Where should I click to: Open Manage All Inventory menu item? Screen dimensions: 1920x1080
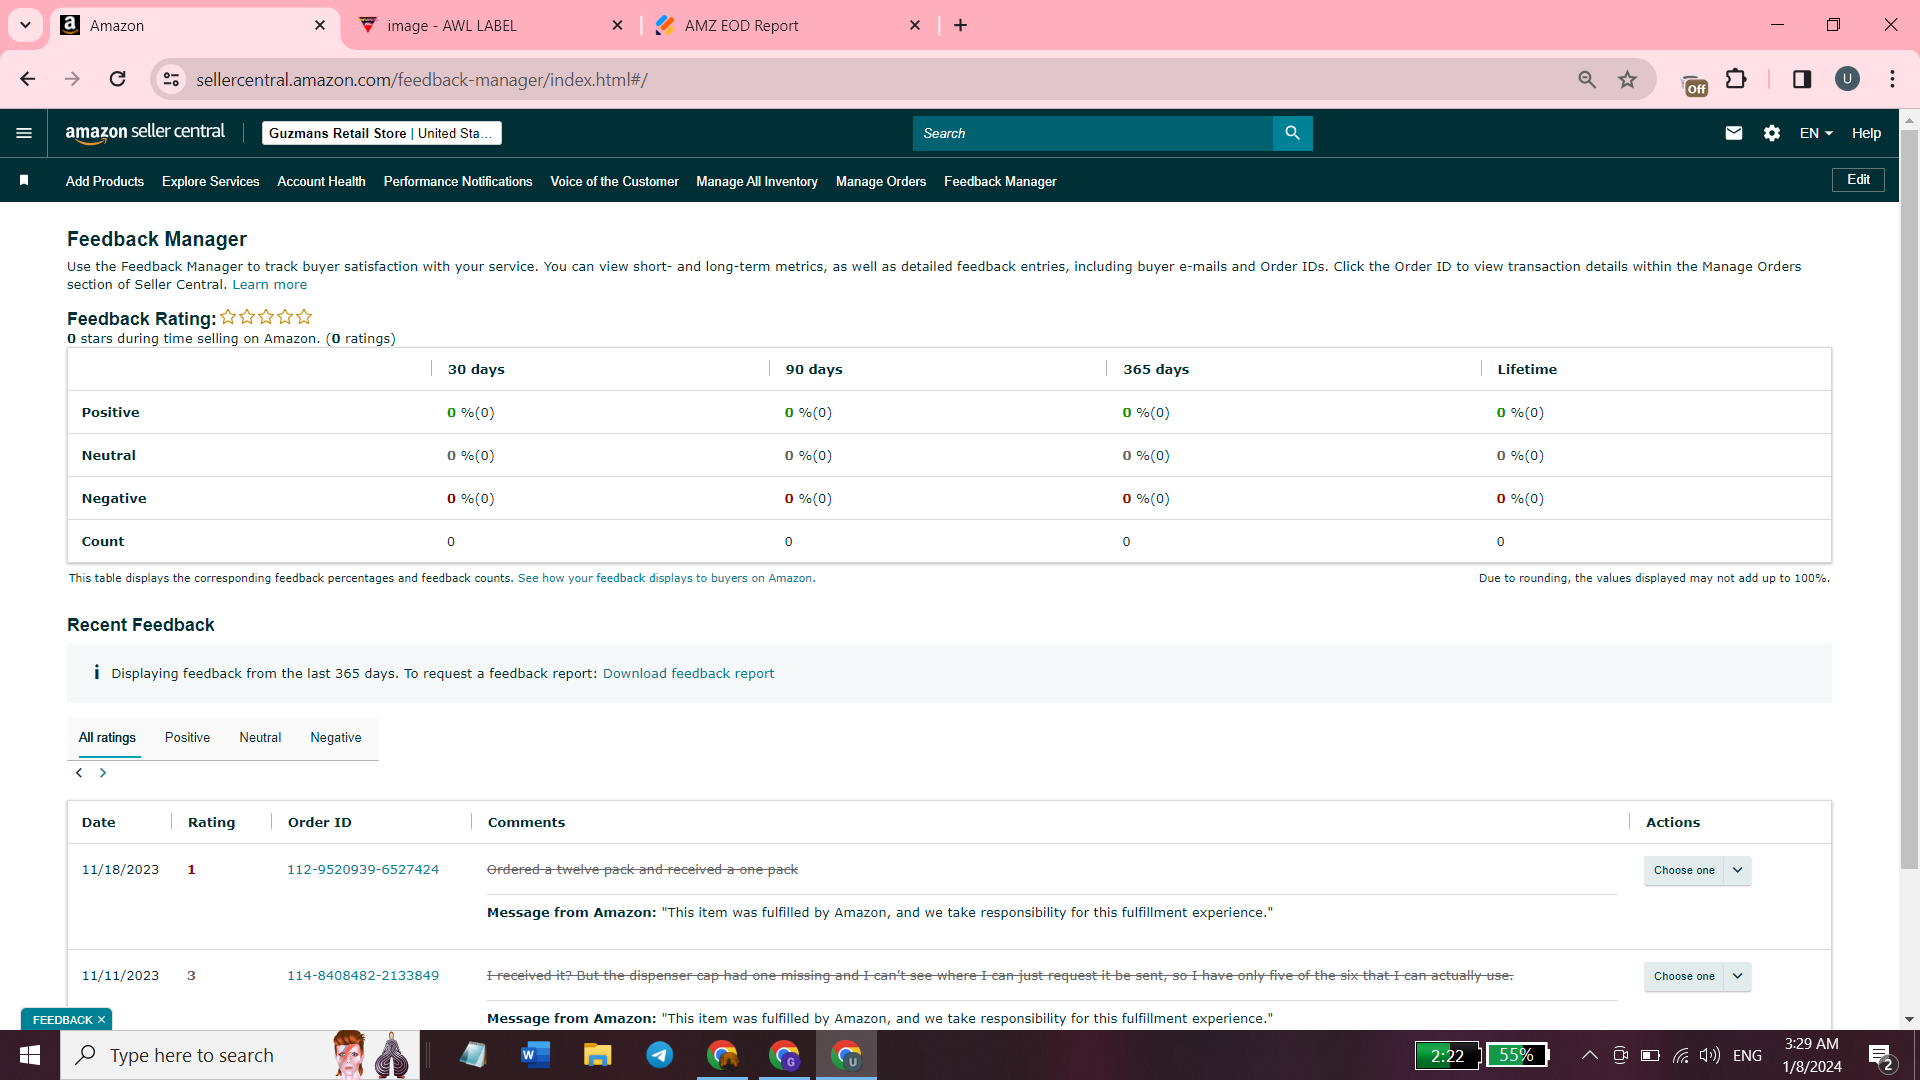click(x=757, y=181)
